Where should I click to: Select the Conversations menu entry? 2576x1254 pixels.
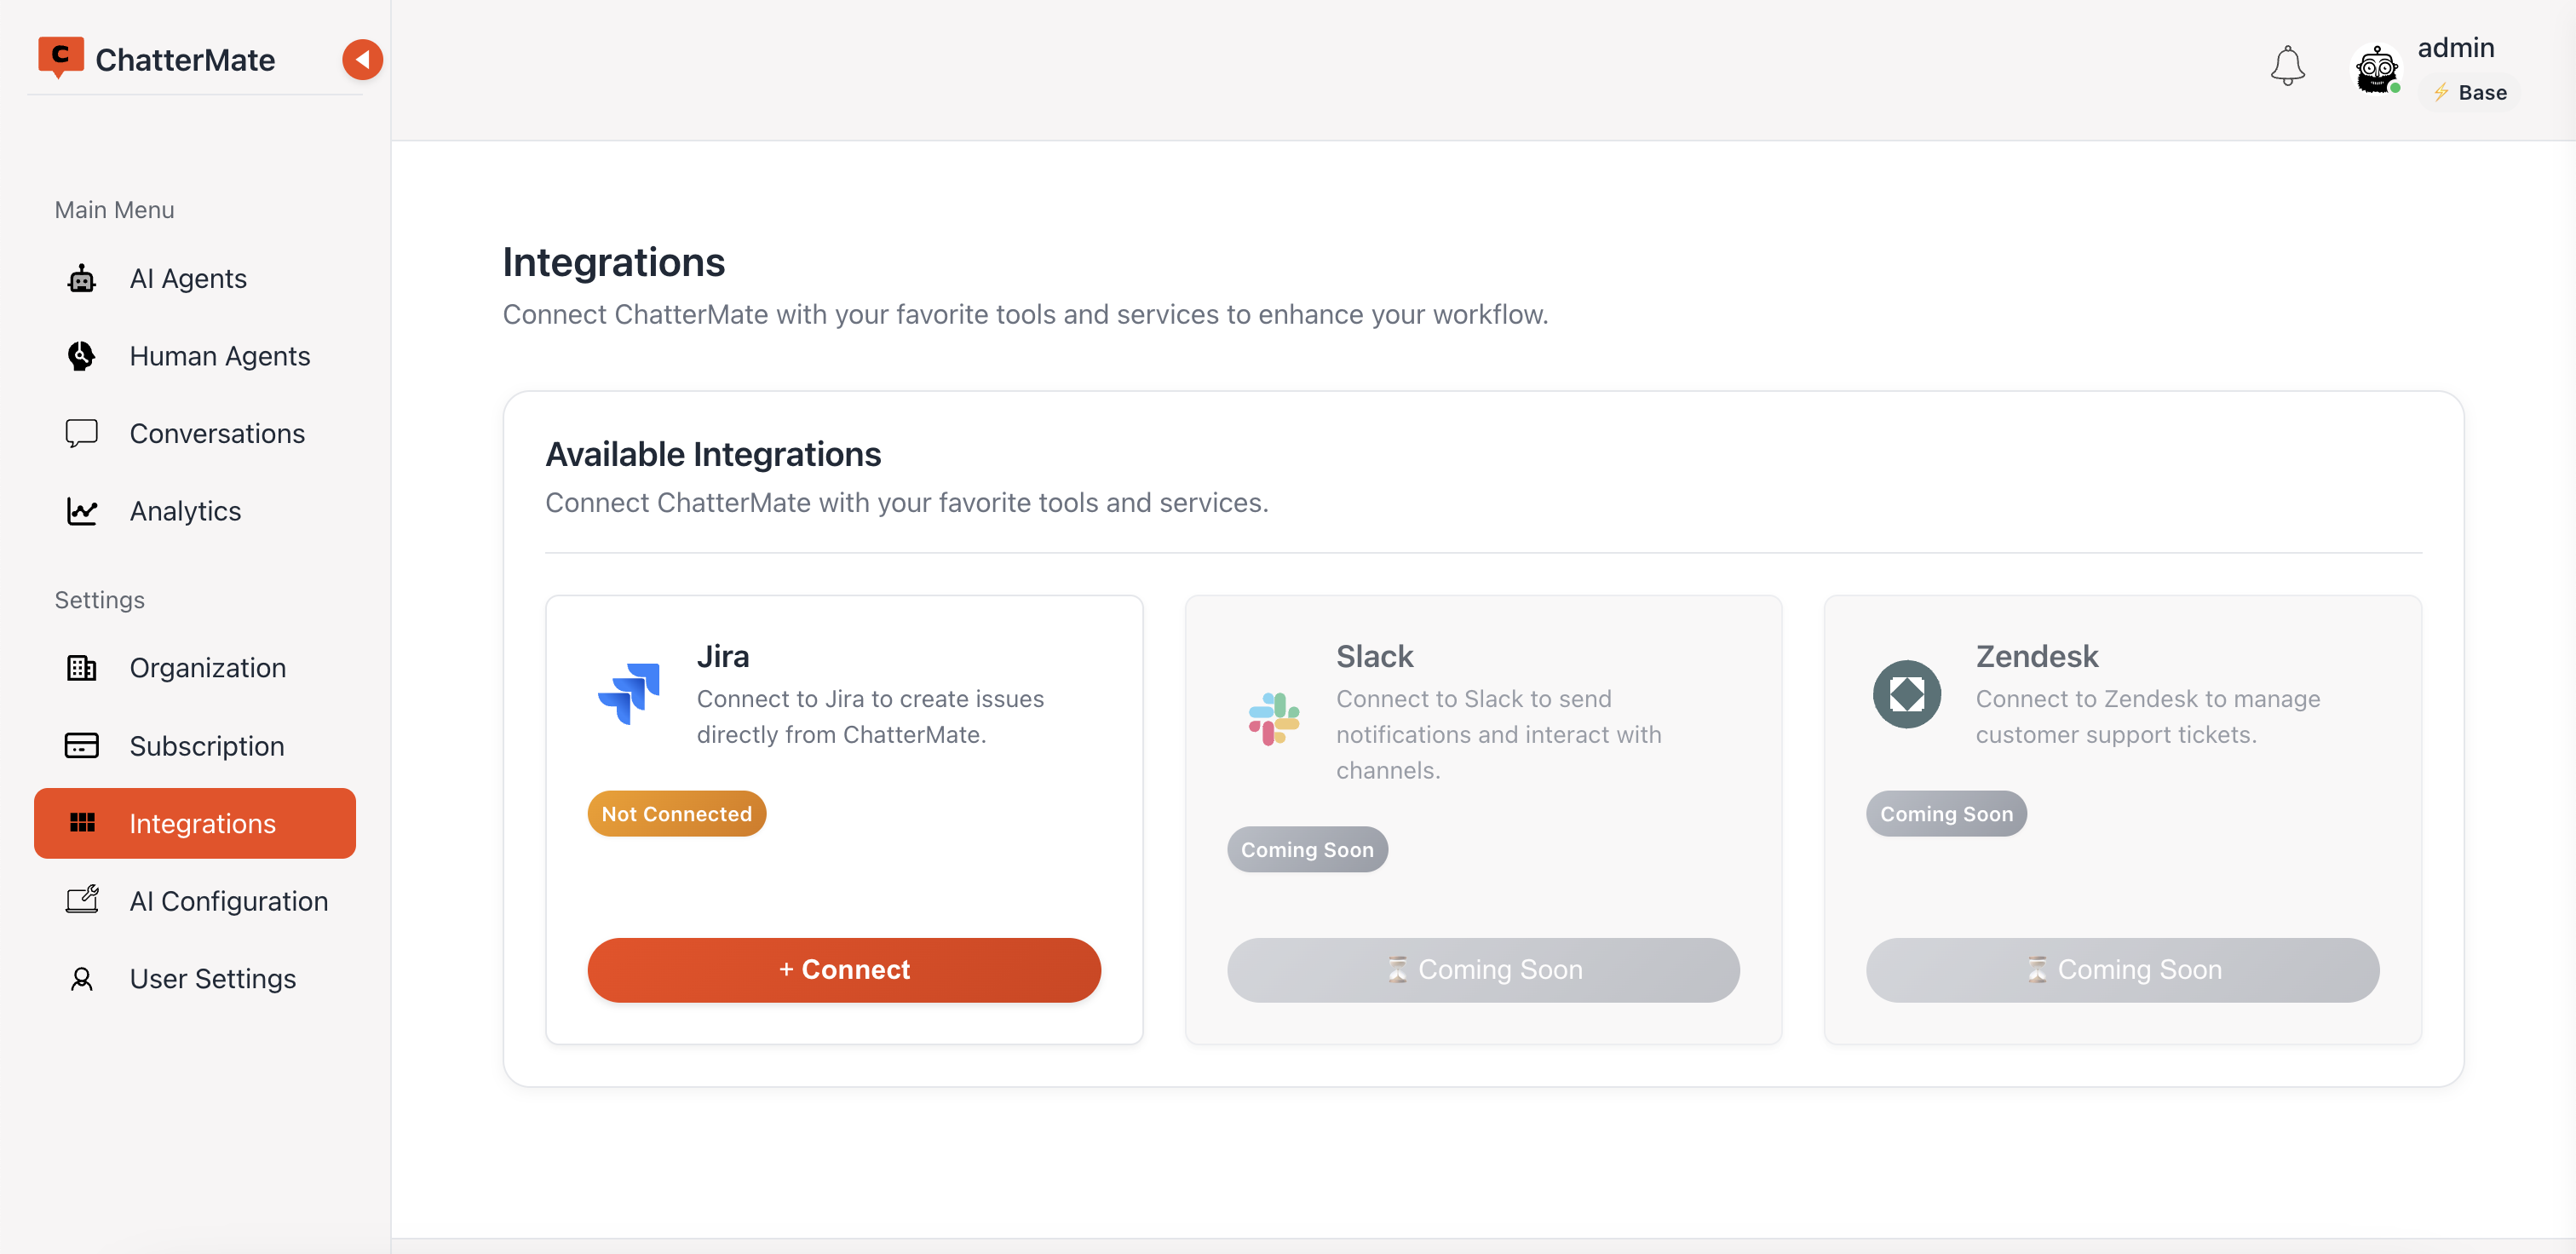click(x=217, y=433)
